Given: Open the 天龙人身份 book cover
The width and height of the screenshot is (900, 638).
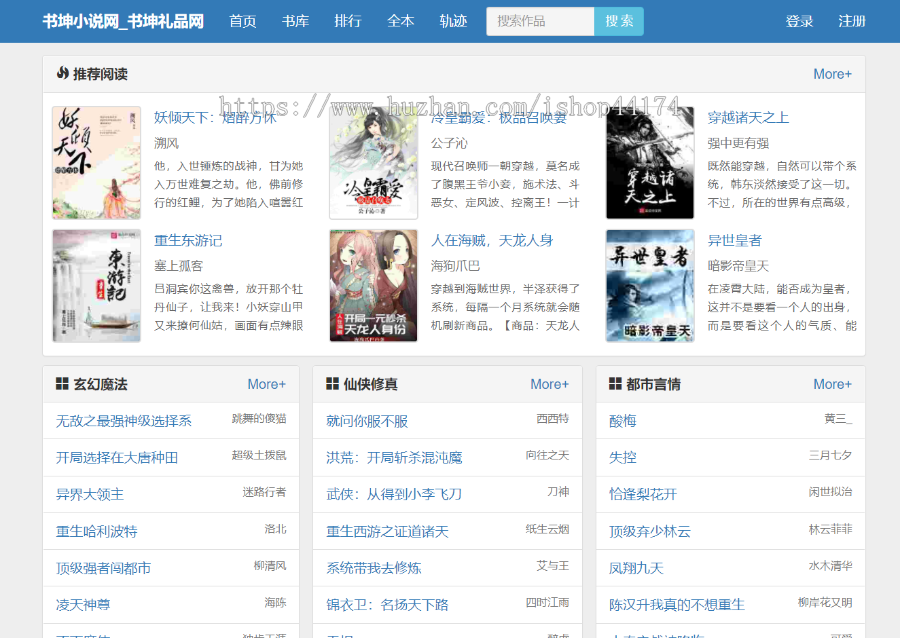Looking at the screenshot, I should pyautogui.click(x=374, y=286).
